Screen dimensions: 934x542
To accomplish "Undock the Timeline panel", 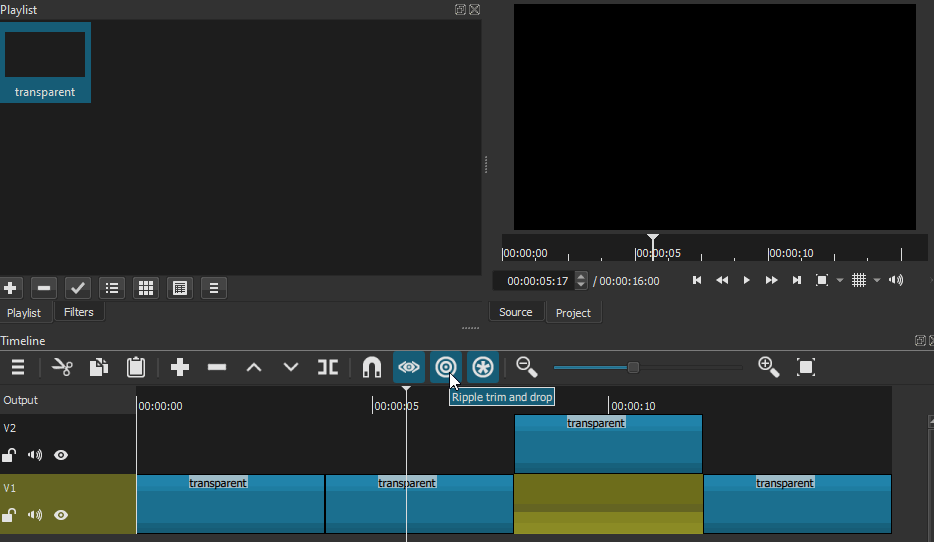I will pos(920,341).
